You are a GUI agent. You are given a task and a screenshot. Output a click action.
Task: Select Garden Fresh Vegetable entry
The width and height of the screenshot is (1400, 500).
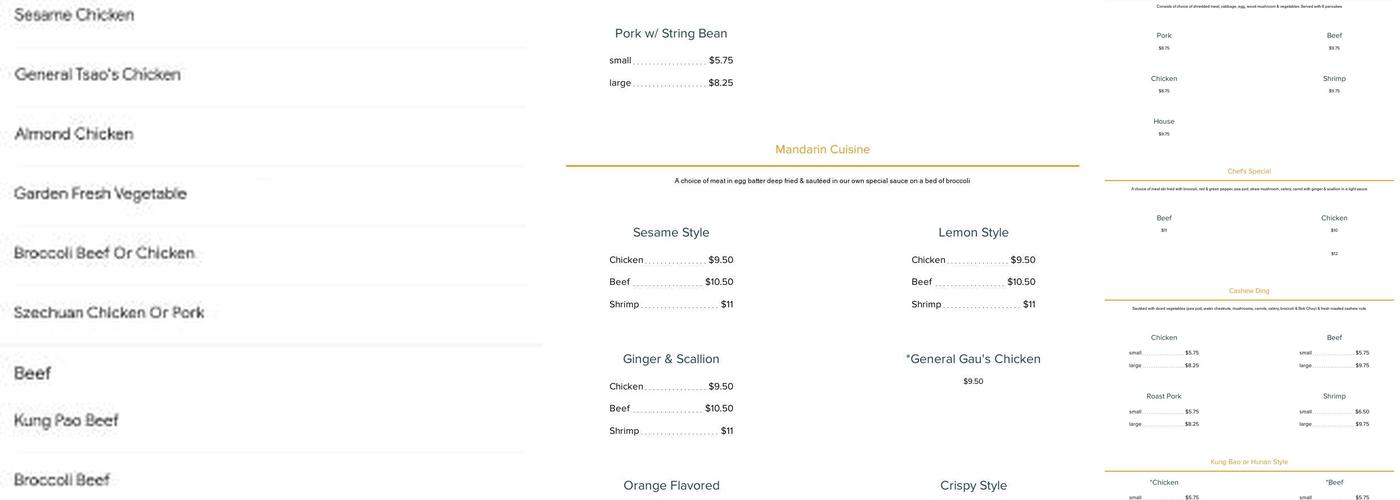coord(100,193)
